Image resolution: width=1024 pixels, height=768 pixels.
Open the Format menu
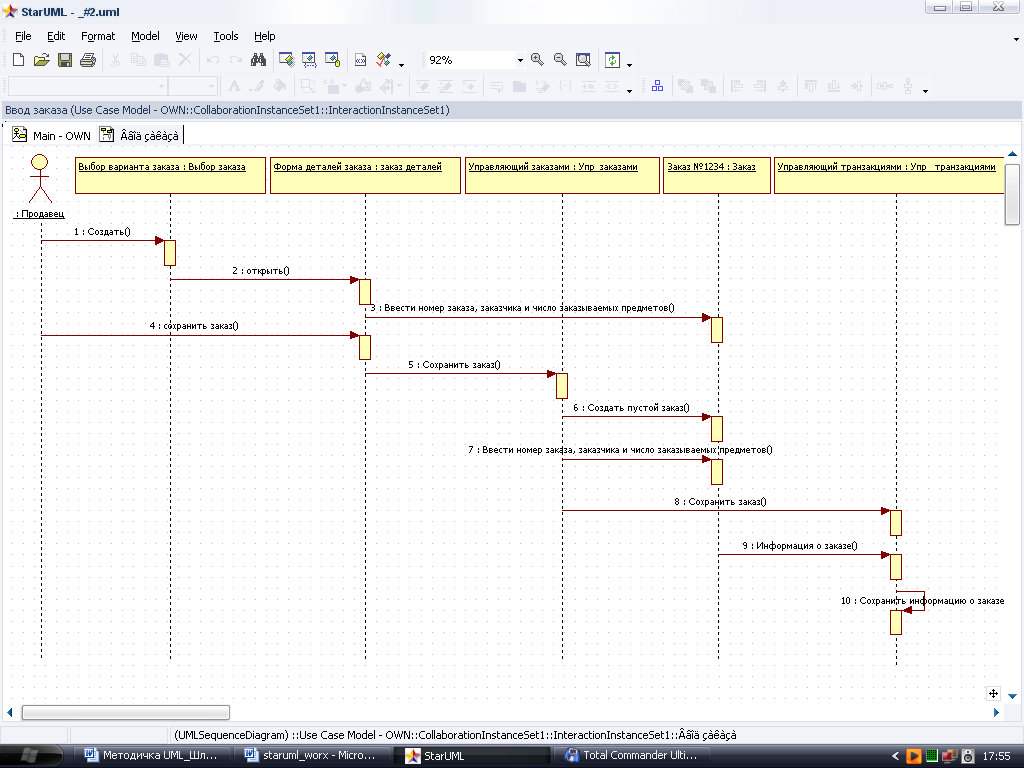click(98, 37)
